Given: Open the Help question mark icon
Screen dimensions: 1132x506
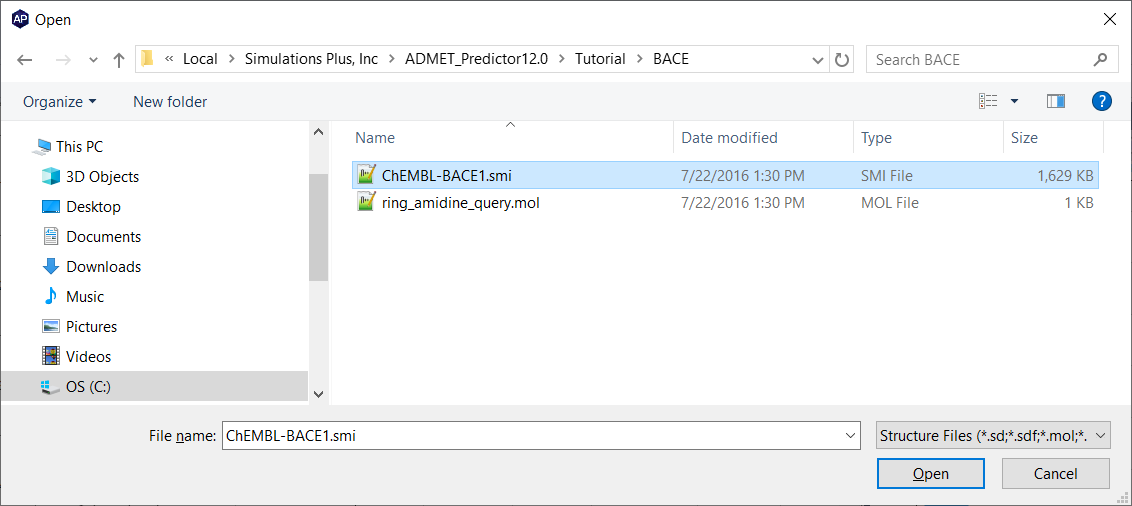Looking at the screenshot, I should [x=1102, y=102].
